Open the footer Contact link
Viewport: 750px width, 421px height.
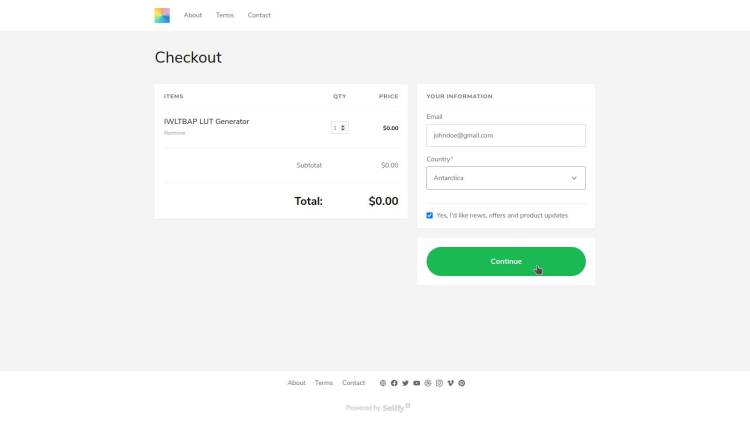(353, 383)
